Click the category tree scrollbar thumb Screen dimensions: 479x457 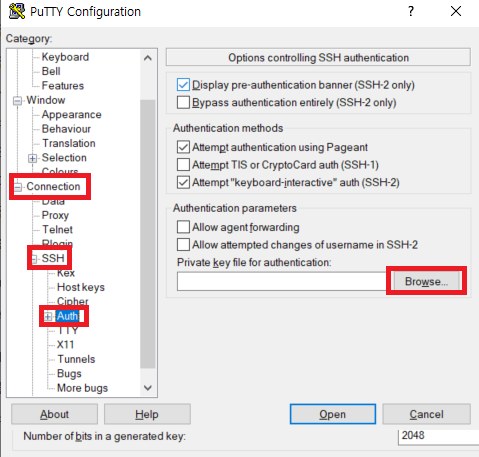coord(148,233)
